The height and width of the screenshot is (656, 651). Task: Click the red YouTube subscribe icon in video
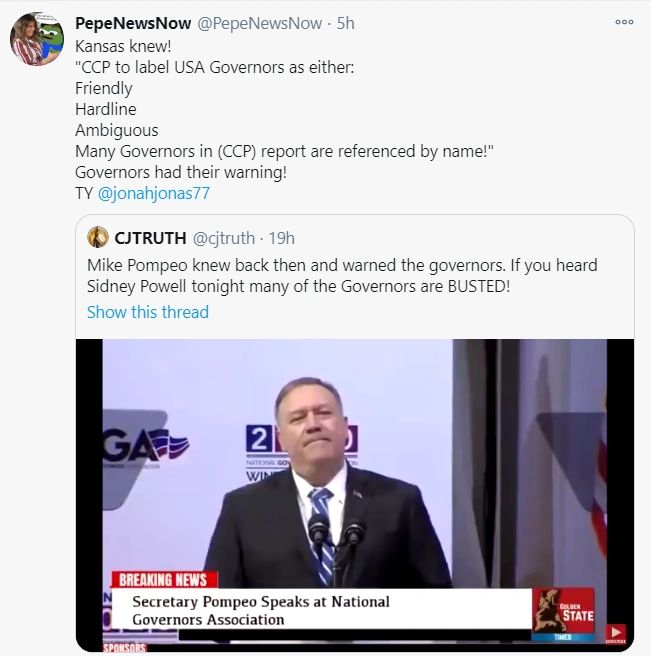(x=616, y=632)
